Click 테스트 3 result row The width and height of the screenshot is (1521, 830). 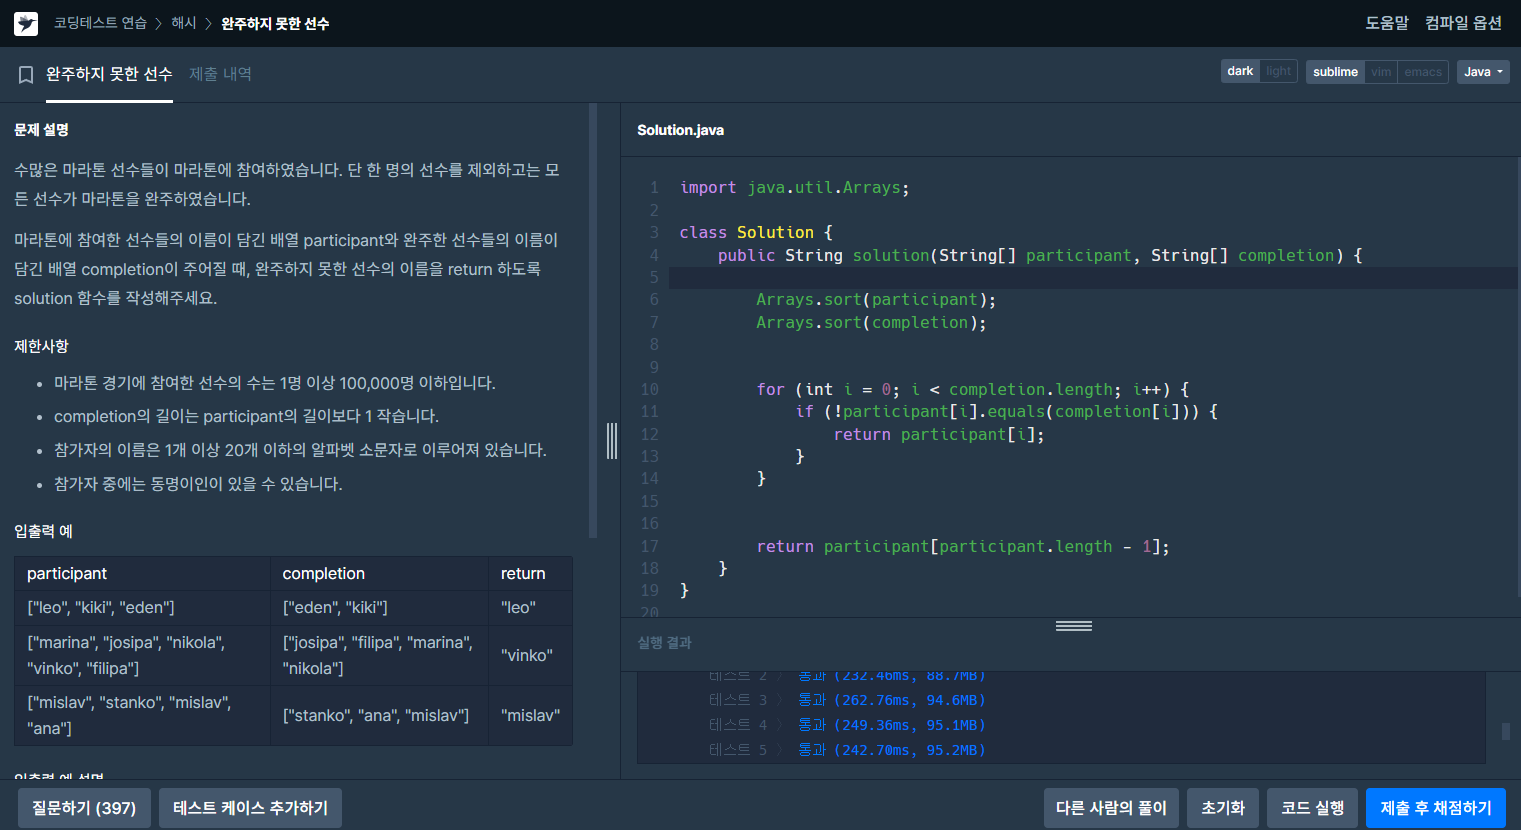(847, 700)
